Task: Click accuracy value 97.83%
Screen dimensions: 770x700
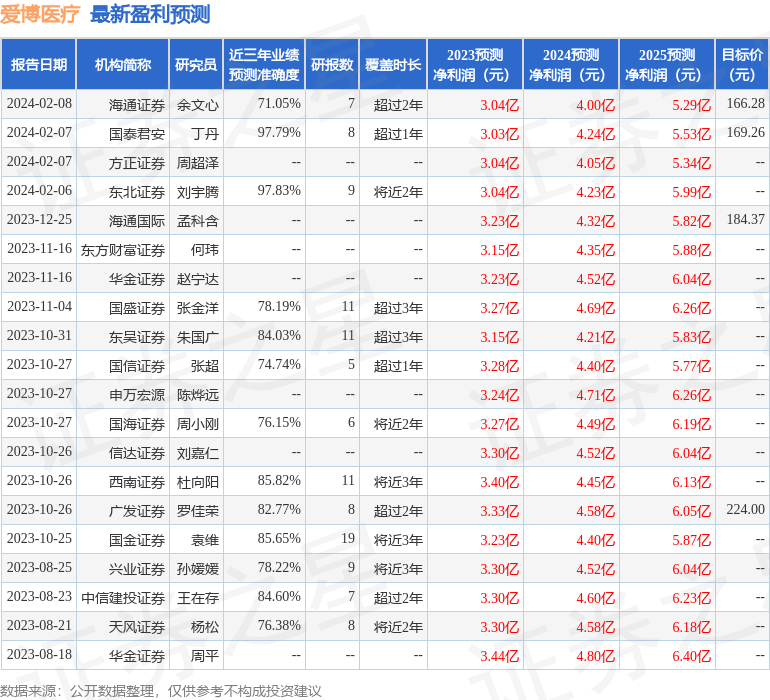Action: coord(279,191)
